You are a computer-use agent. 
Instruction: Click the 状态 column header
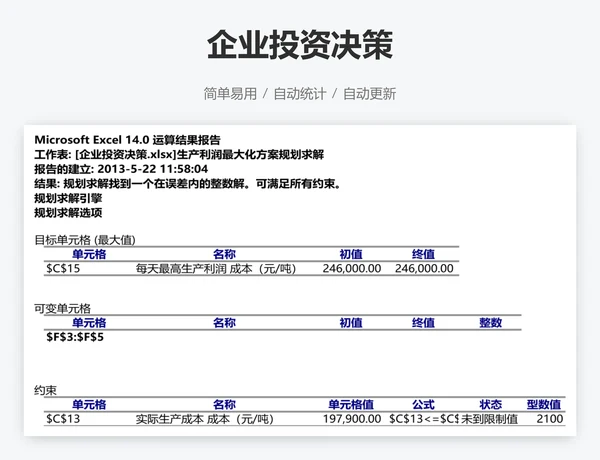click(x=491, y=405)
